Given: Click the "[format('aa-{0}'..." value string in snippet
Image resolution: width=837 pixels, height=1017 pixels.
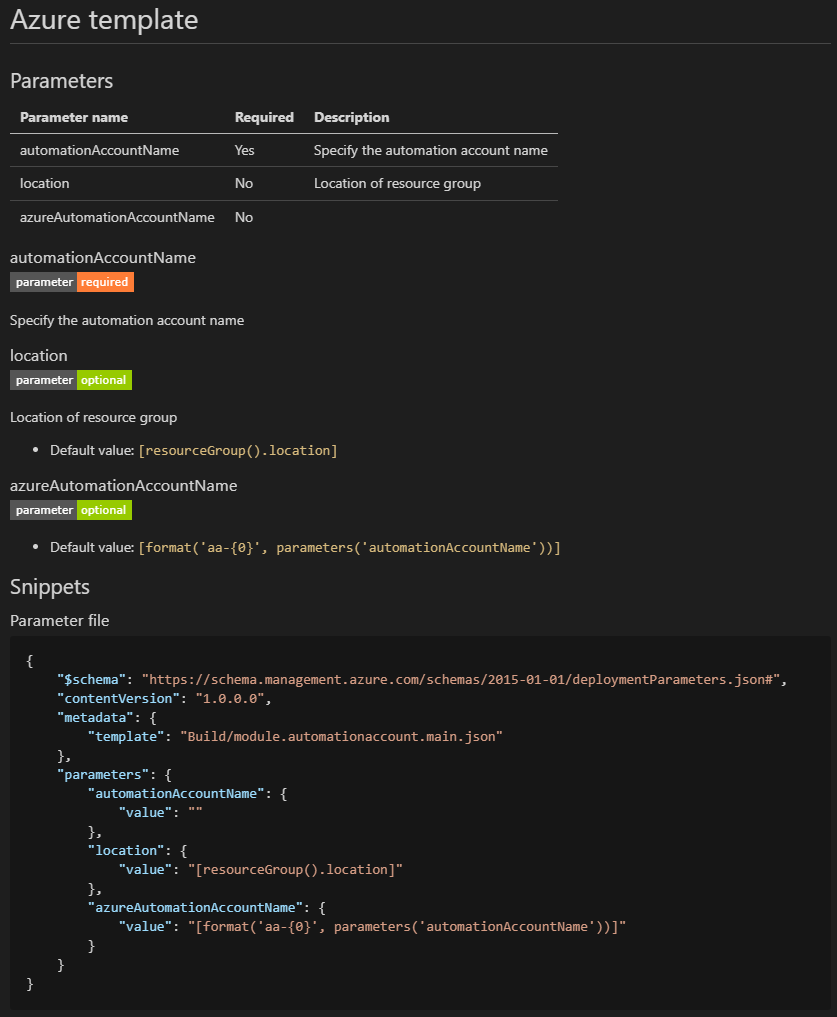Looking at the screenshot, I should (407, 926).
